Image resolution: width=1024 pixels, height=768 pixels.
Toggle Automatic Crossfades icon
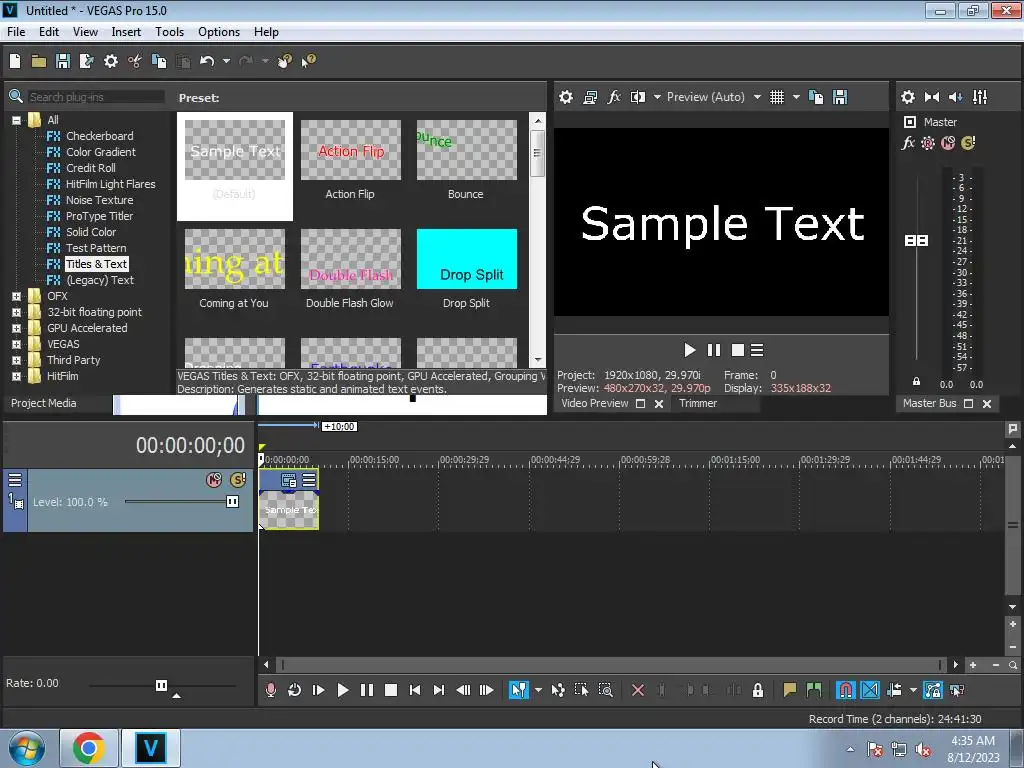870,690
